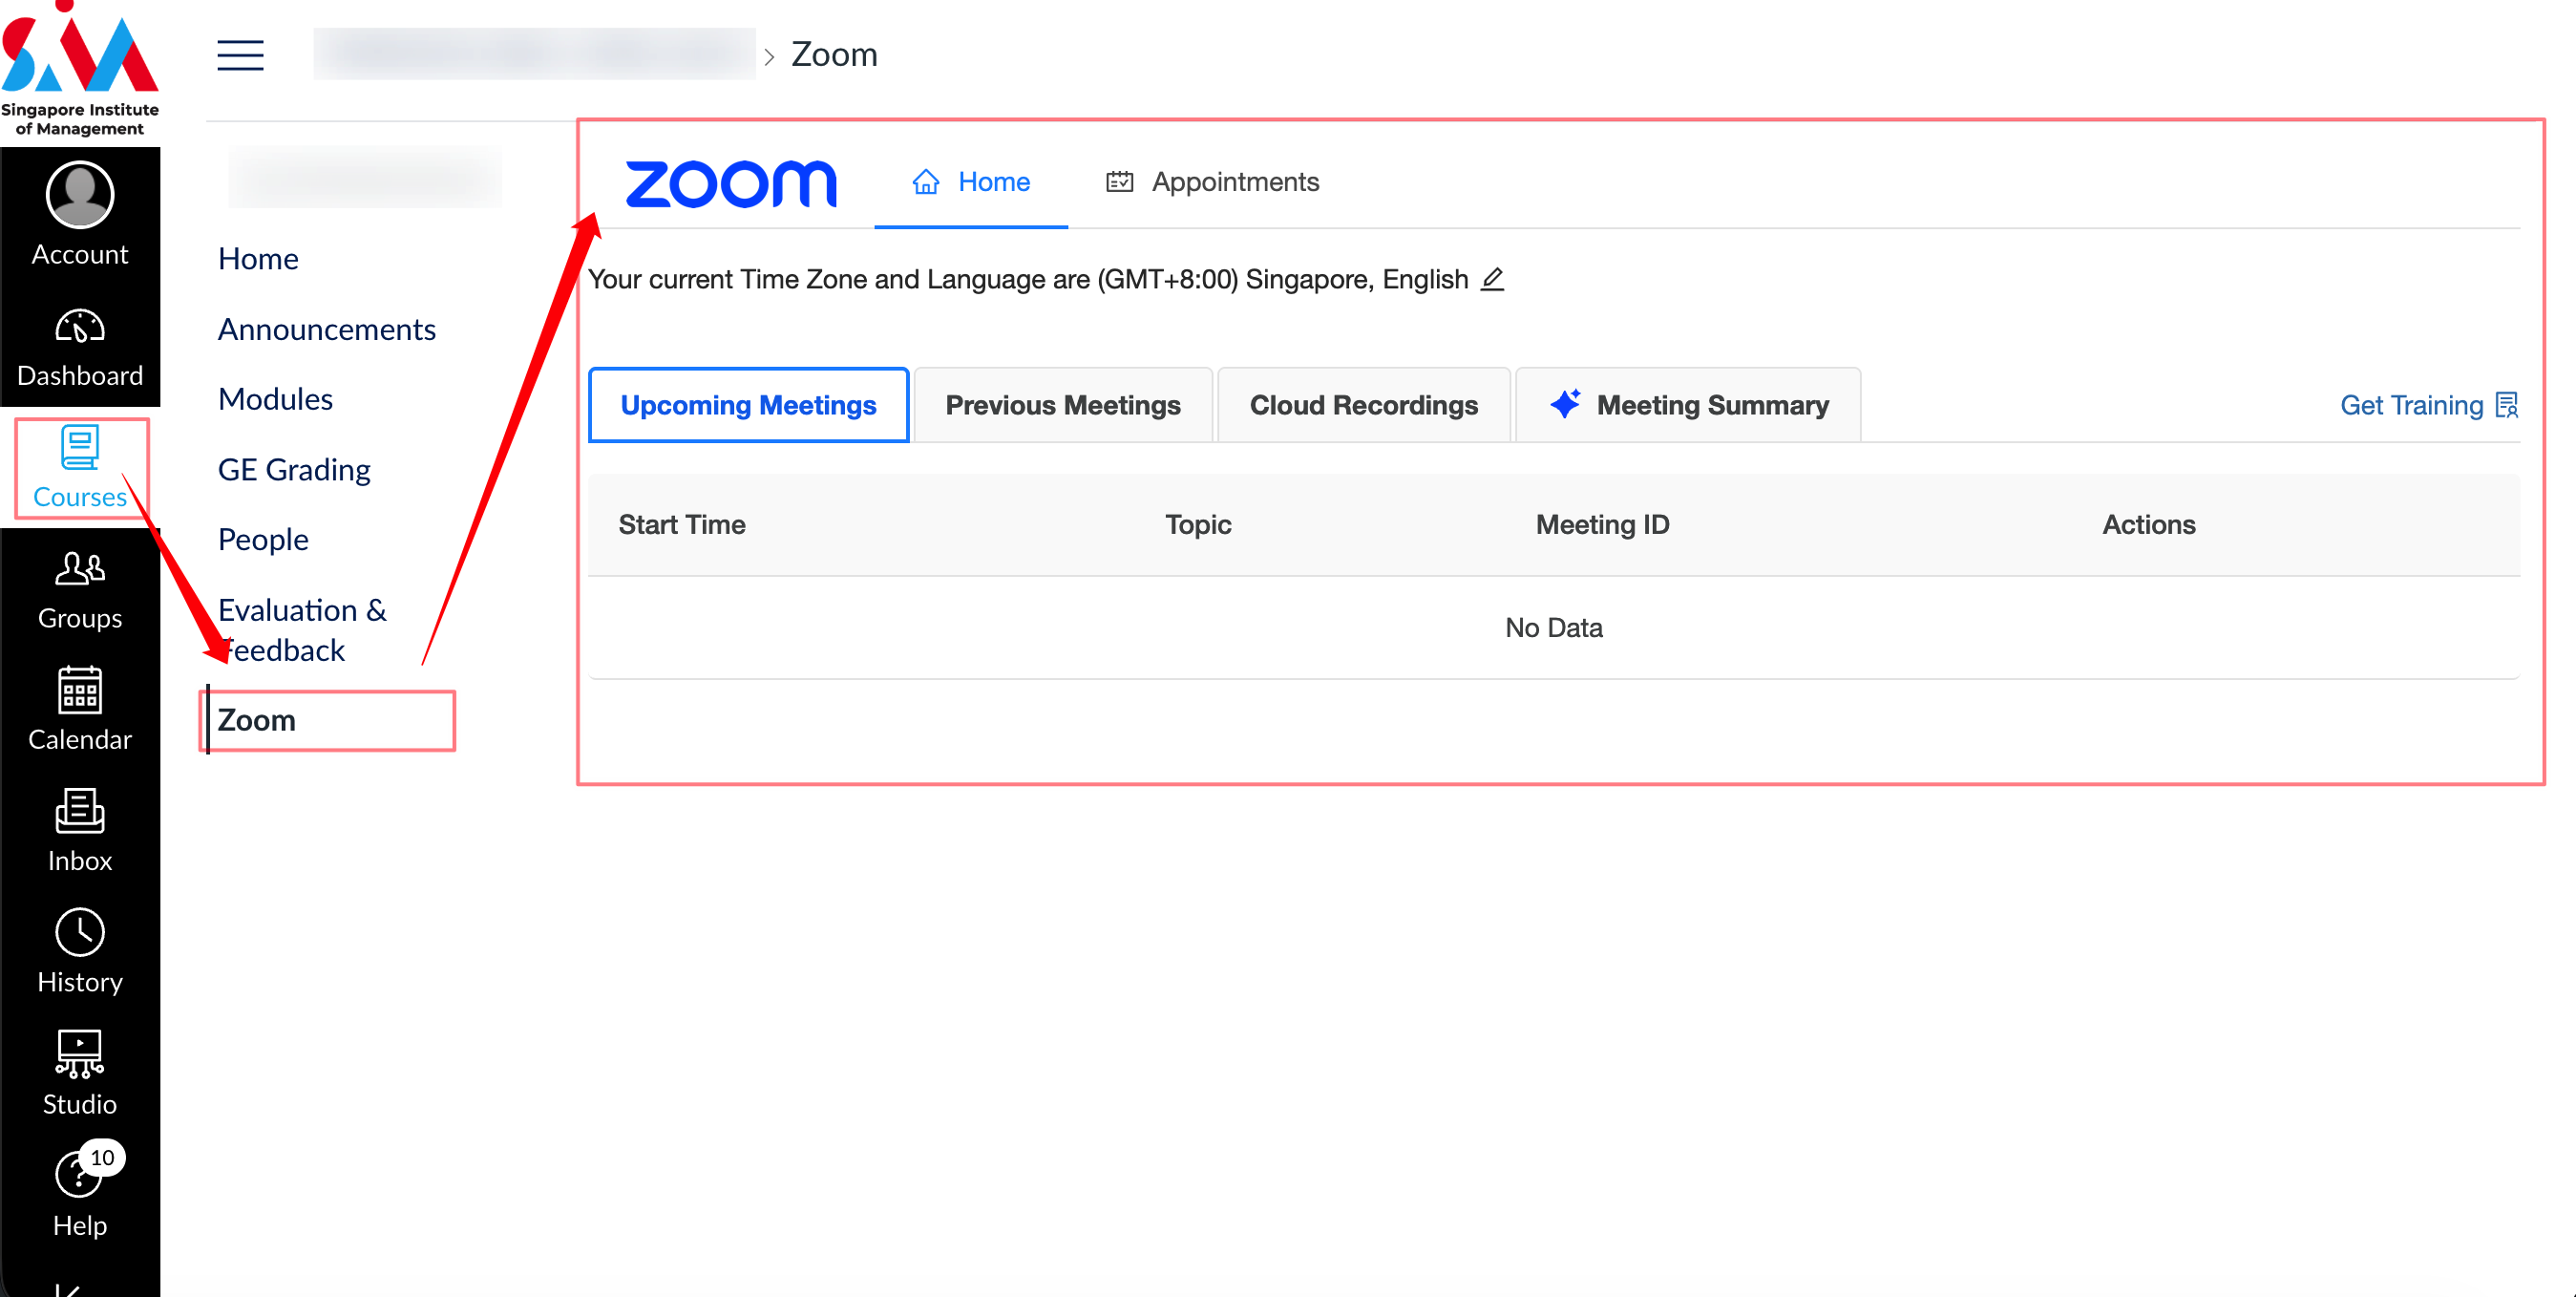Click the Courses book icon
This screenshot has width=2576, height=1297.
pyautogui.click(x=80, y=448)
